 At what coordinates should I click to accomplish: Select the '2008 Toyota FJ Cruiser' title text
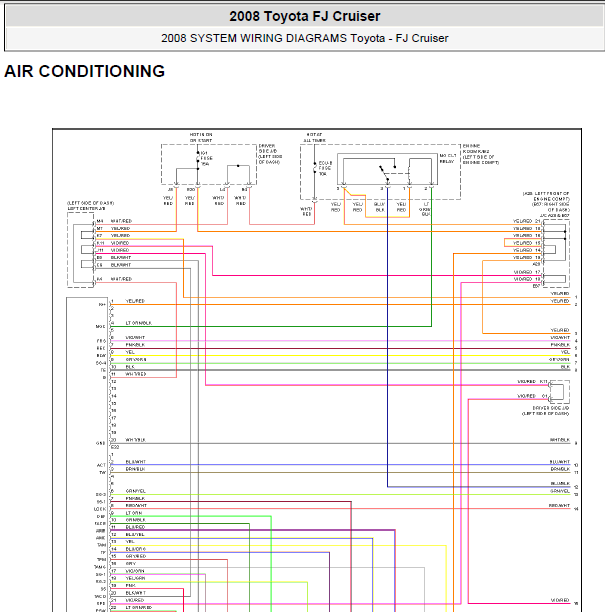pyautogui.click(x=304, y=16)
